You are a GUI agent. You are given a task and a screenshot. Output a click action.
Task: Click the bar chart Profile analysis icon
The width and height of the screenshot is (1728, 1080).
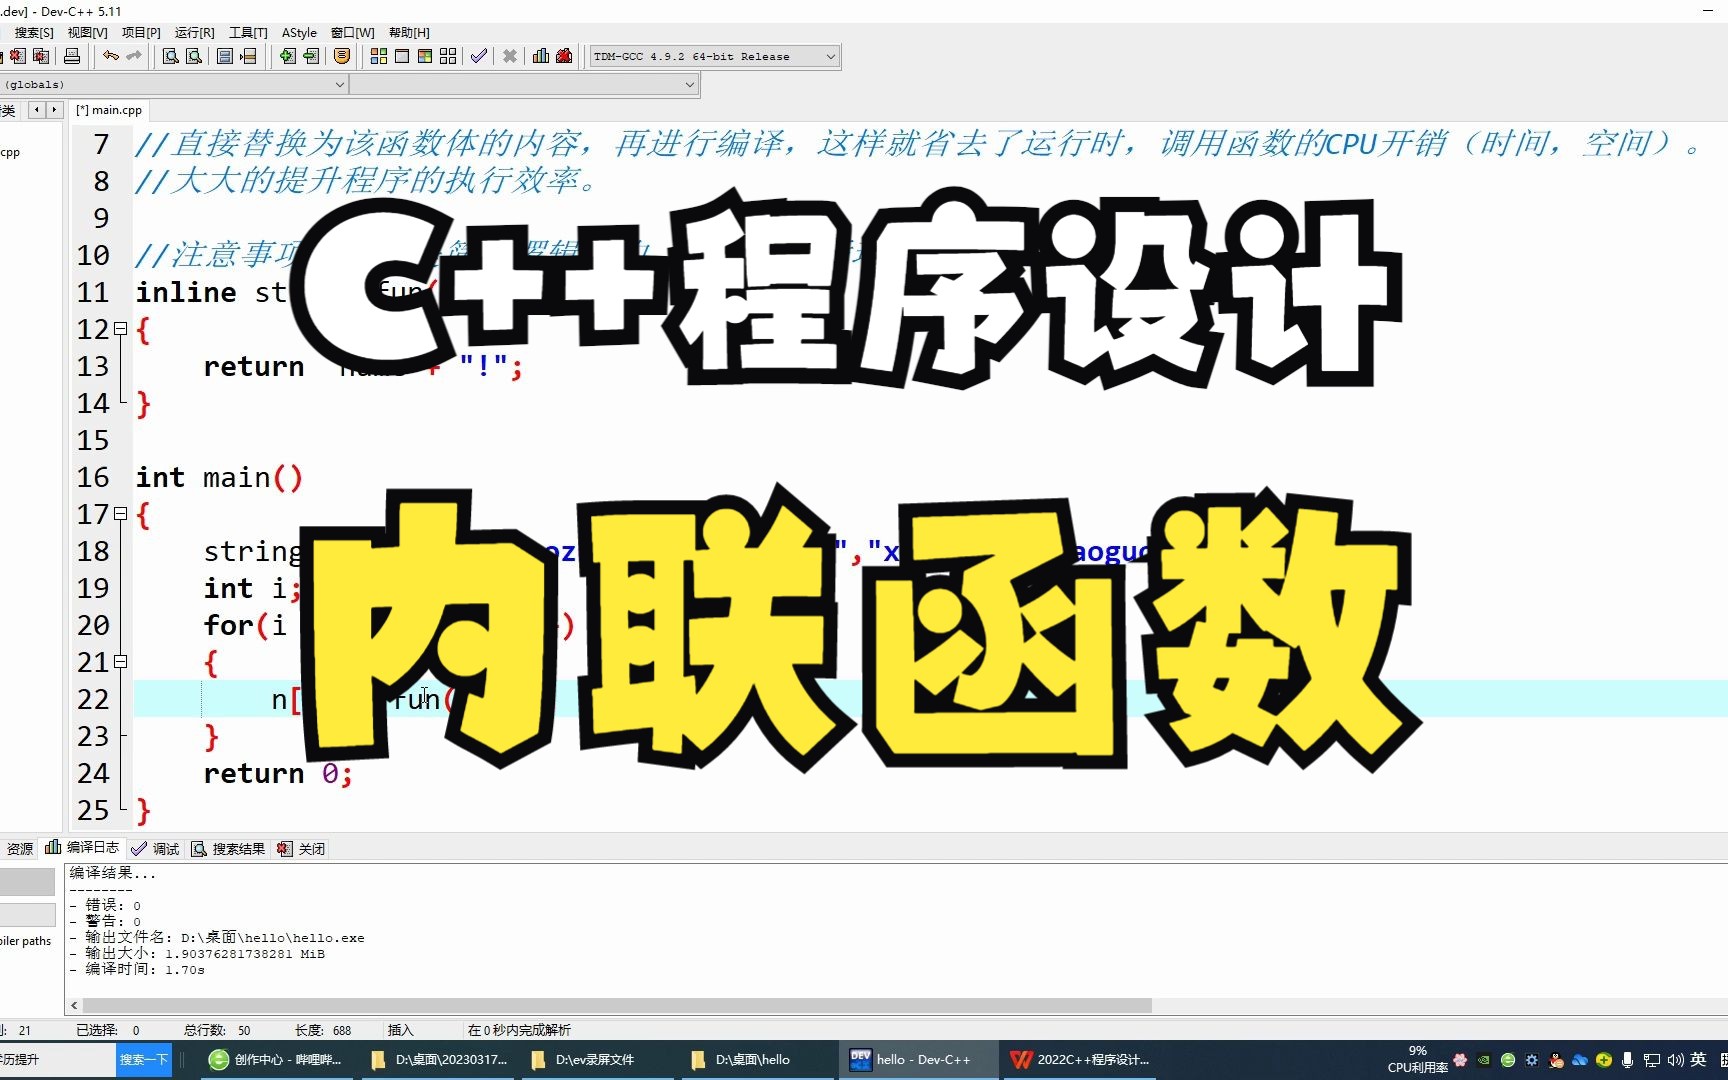click(x=541, y=56)
